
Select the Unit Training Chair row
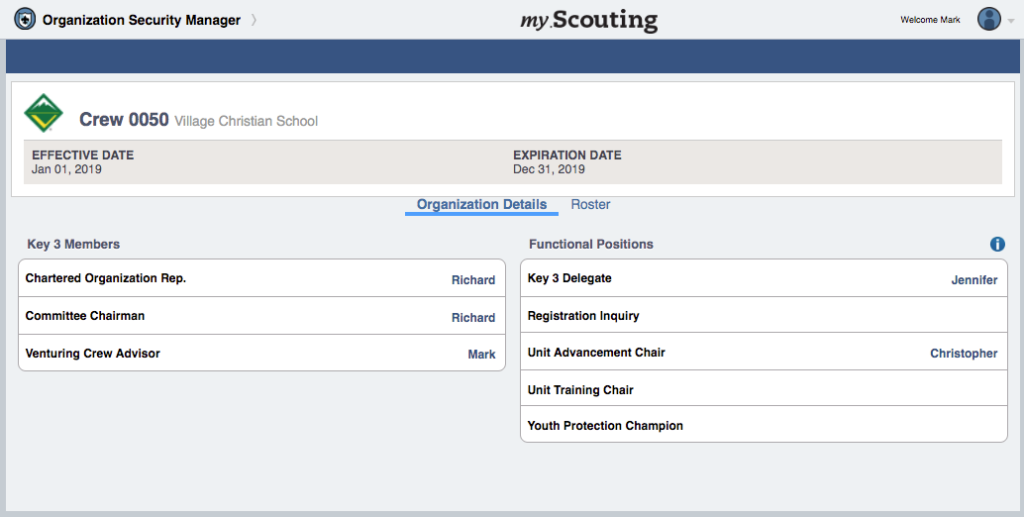pyautogui.click(x=764, y=388)
